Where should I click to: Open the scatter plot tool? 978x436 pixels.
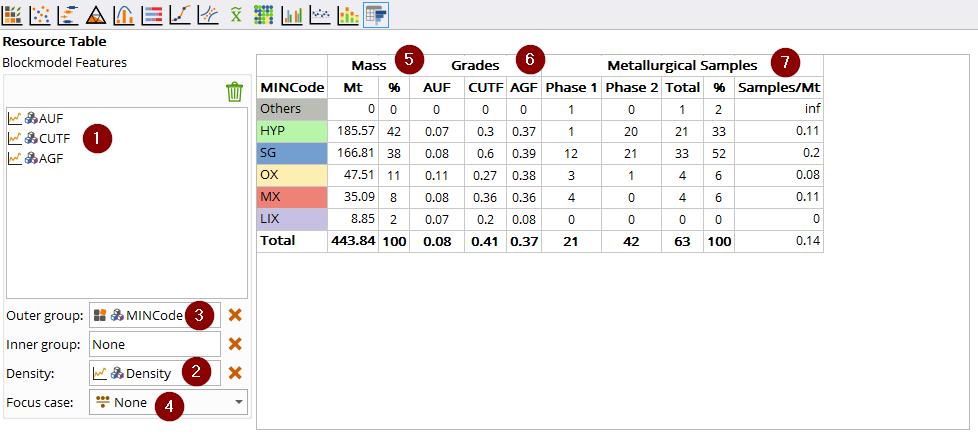pyautogui.click(x=40, y=14)
